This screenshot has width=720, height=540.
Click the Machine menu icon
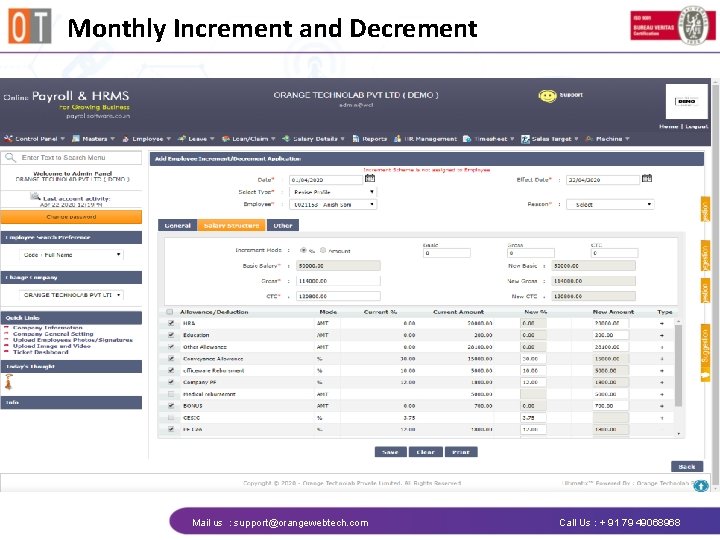(x=589, y=139)
